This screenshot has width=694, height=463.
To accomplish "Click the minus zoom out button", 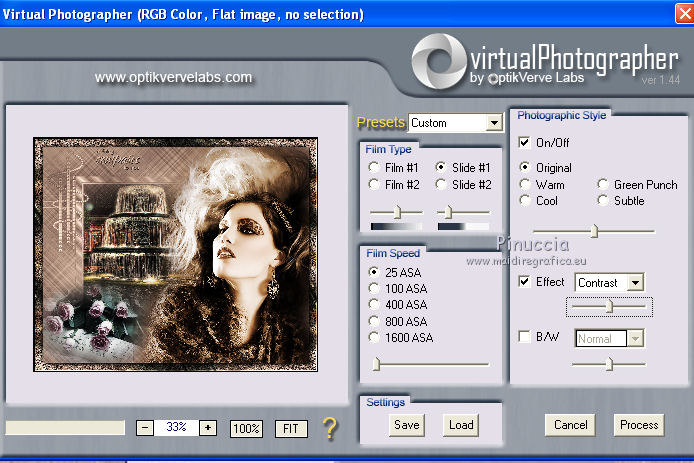I will pos(145,428).
